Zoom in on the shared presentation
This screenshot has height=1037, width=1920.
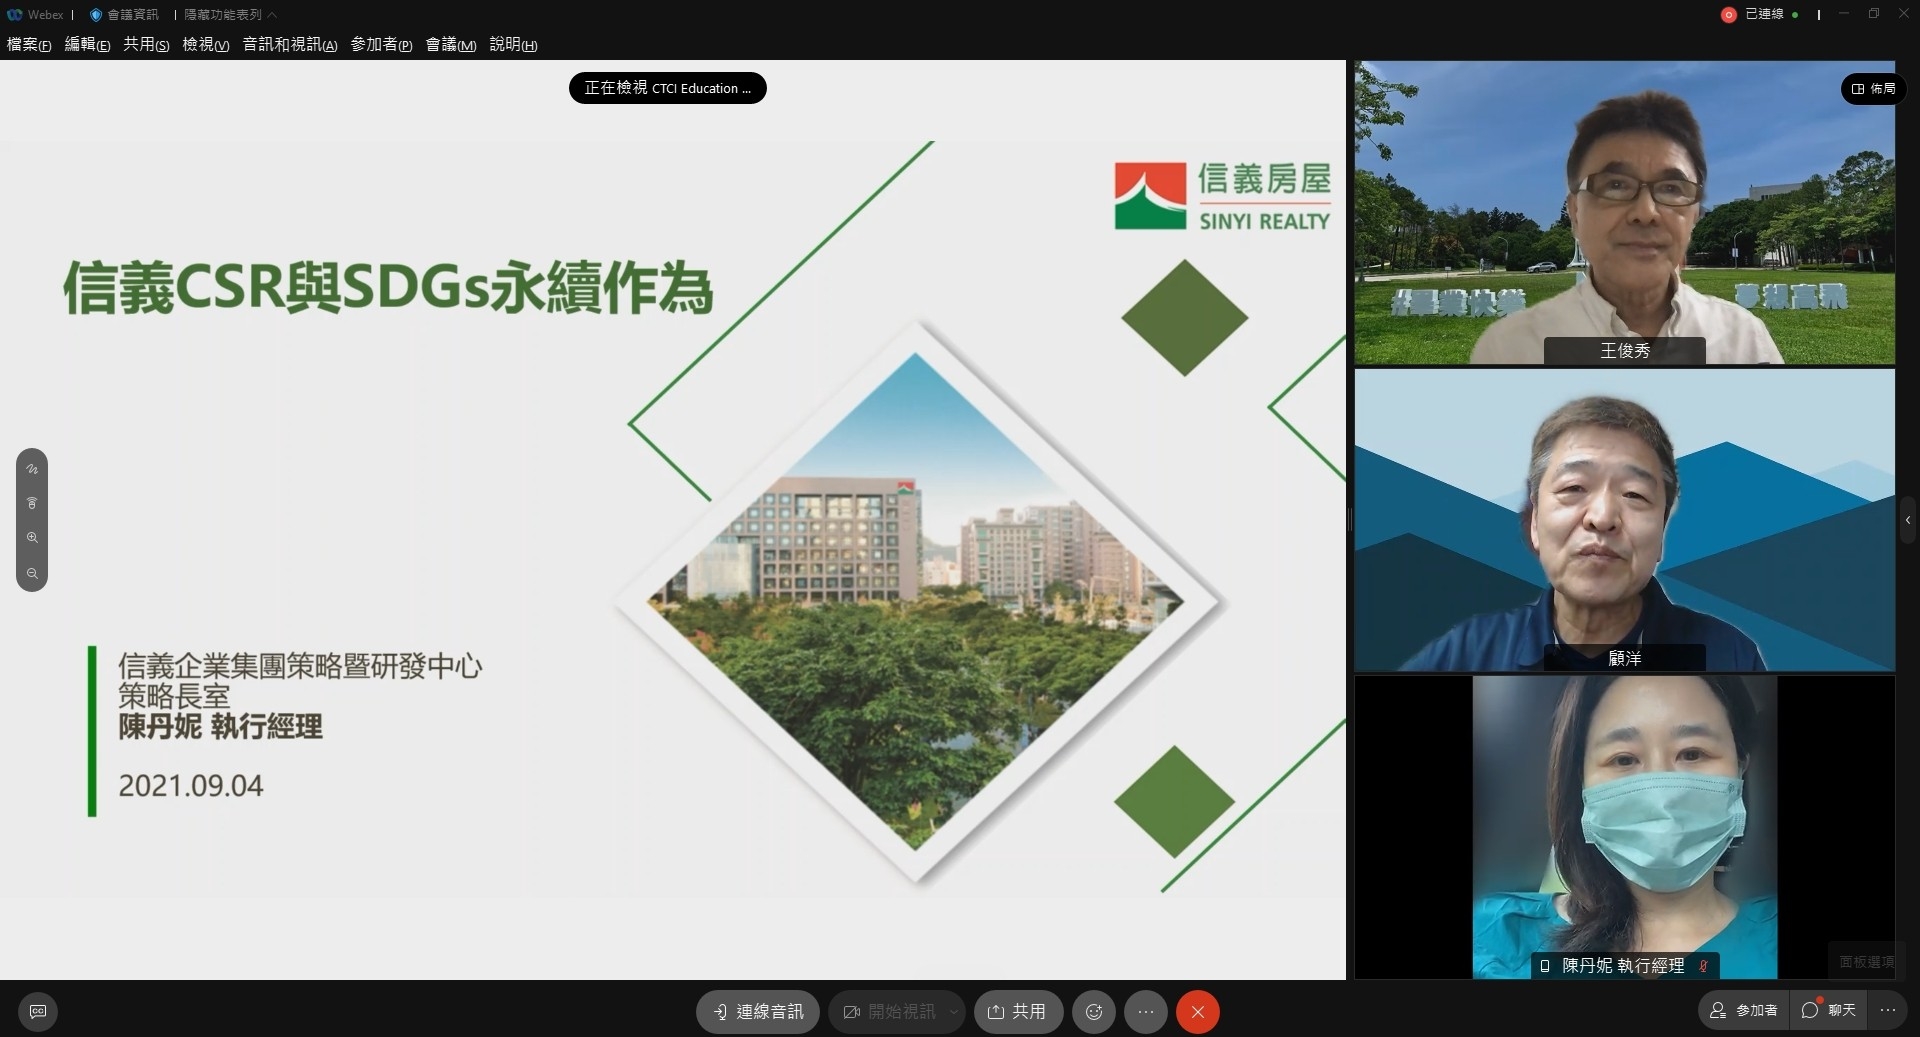[x=33, y=538]
